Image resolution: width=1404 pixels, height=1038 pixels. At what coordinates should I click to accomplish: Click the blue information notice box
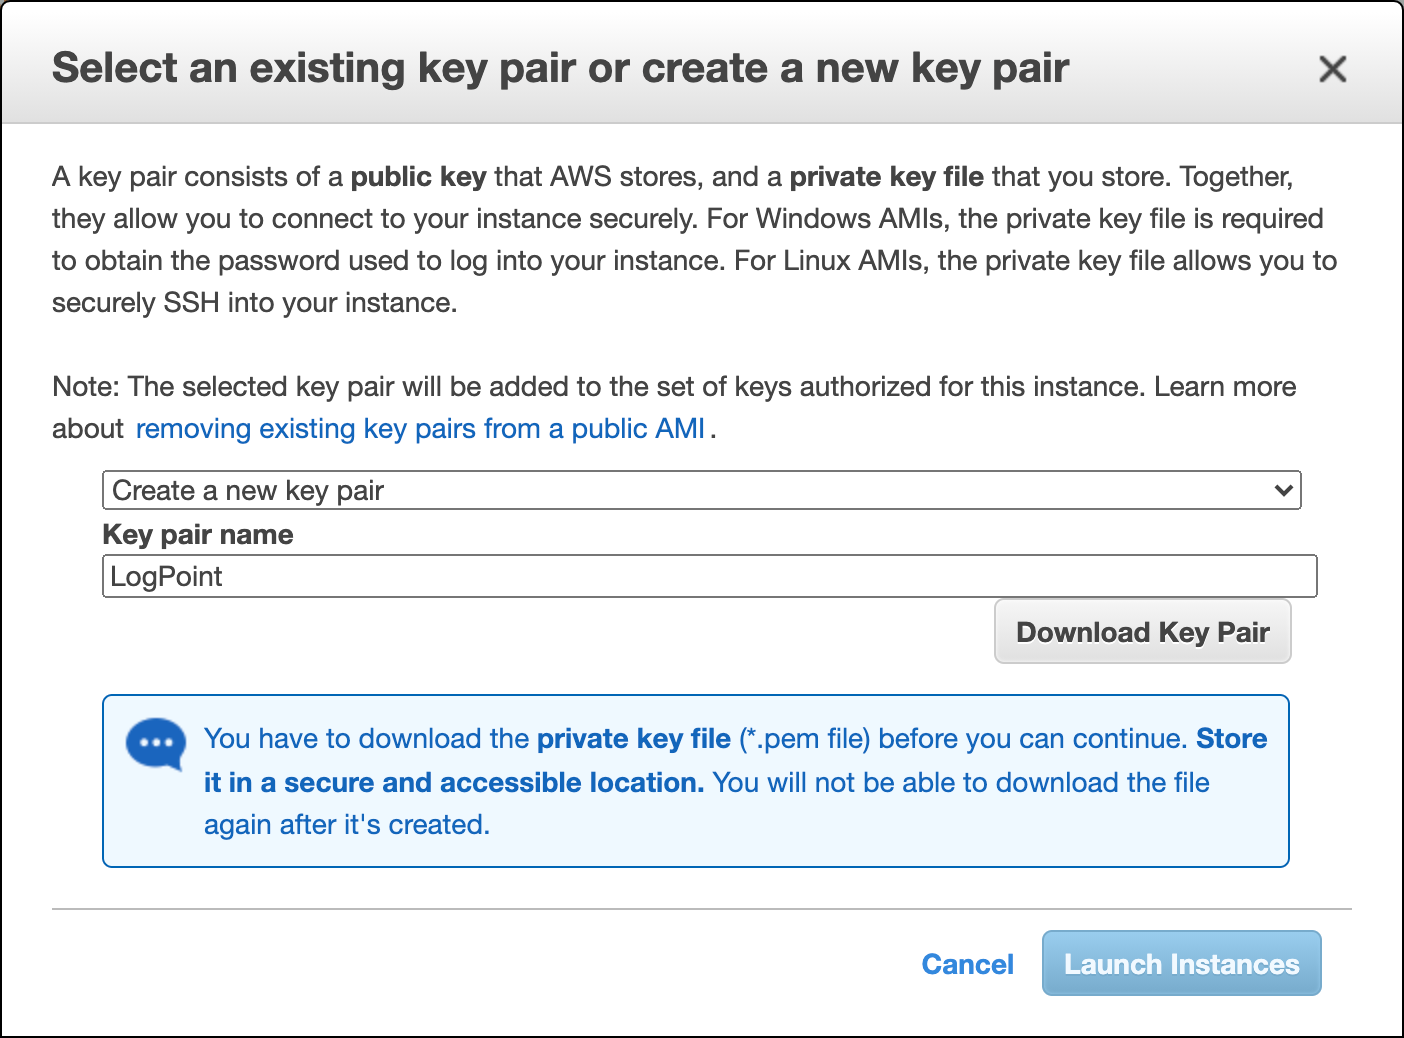[695, 780]
